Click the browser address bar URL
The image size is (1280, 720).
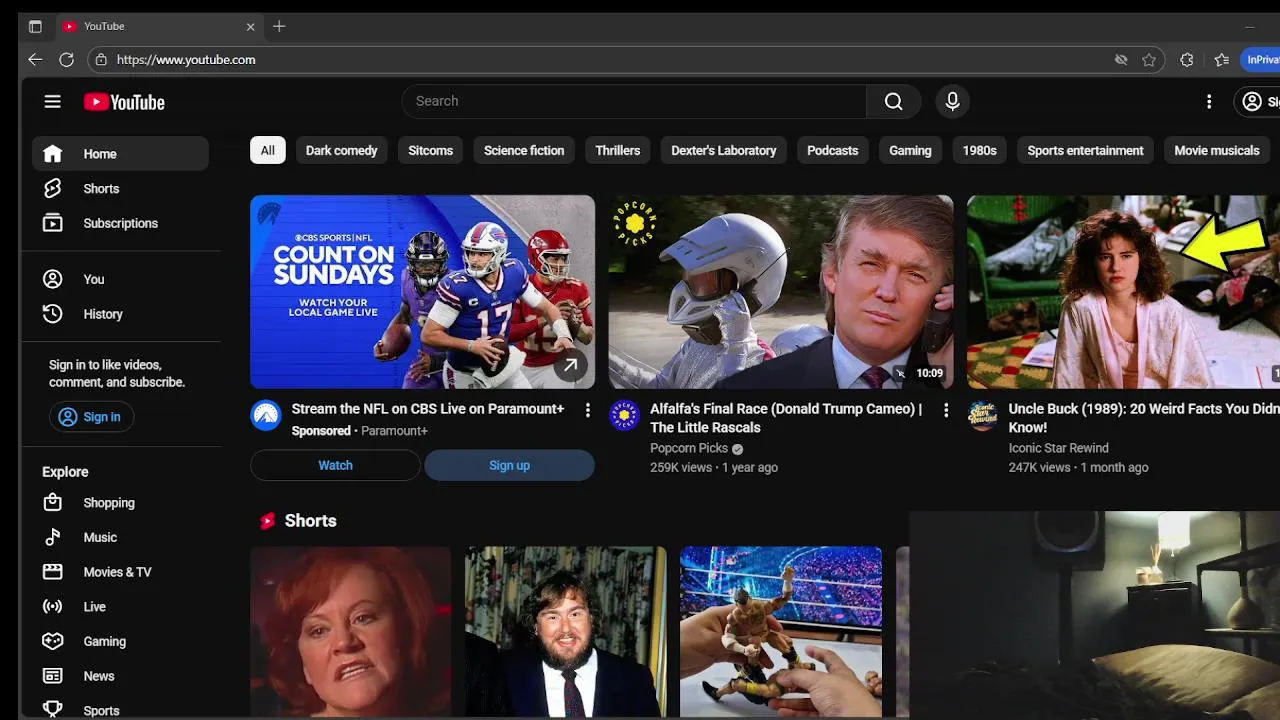click(x=186, y=60)
